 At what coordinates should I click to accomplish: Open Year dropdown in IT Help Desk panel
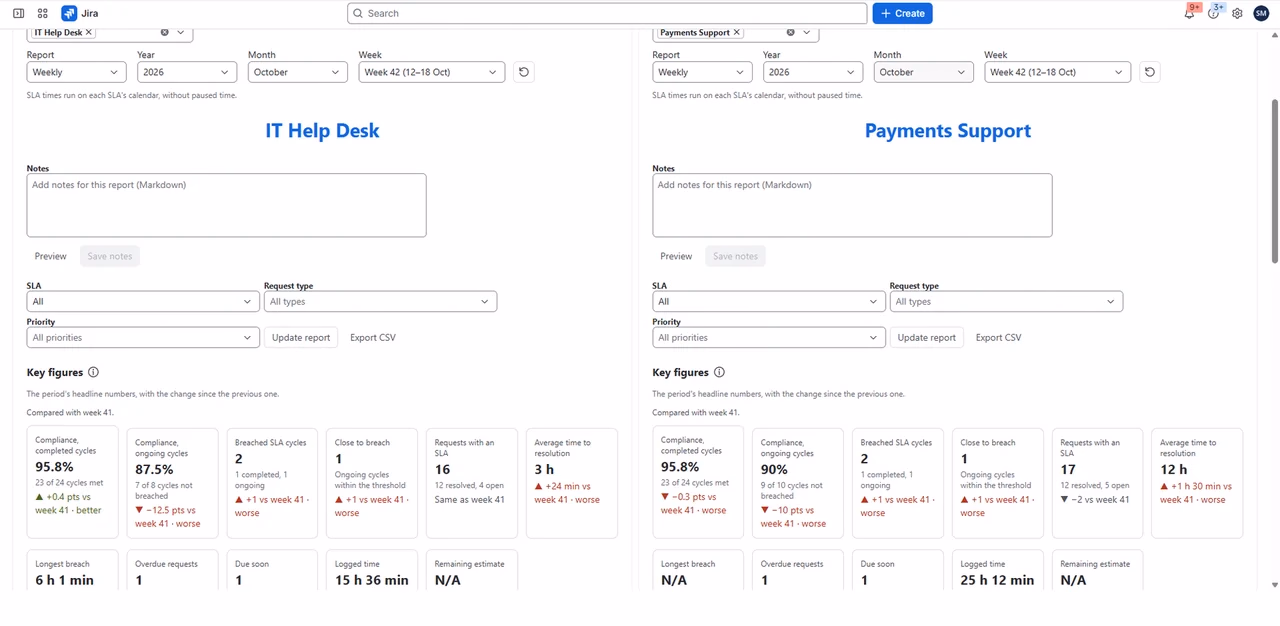[187, 72]
